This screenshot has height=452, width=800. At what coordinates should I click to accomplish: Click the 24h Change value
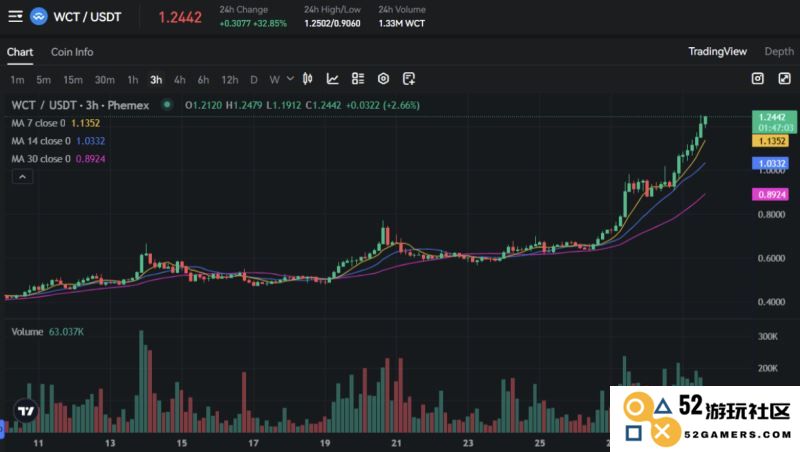click(x=253, y=23)
